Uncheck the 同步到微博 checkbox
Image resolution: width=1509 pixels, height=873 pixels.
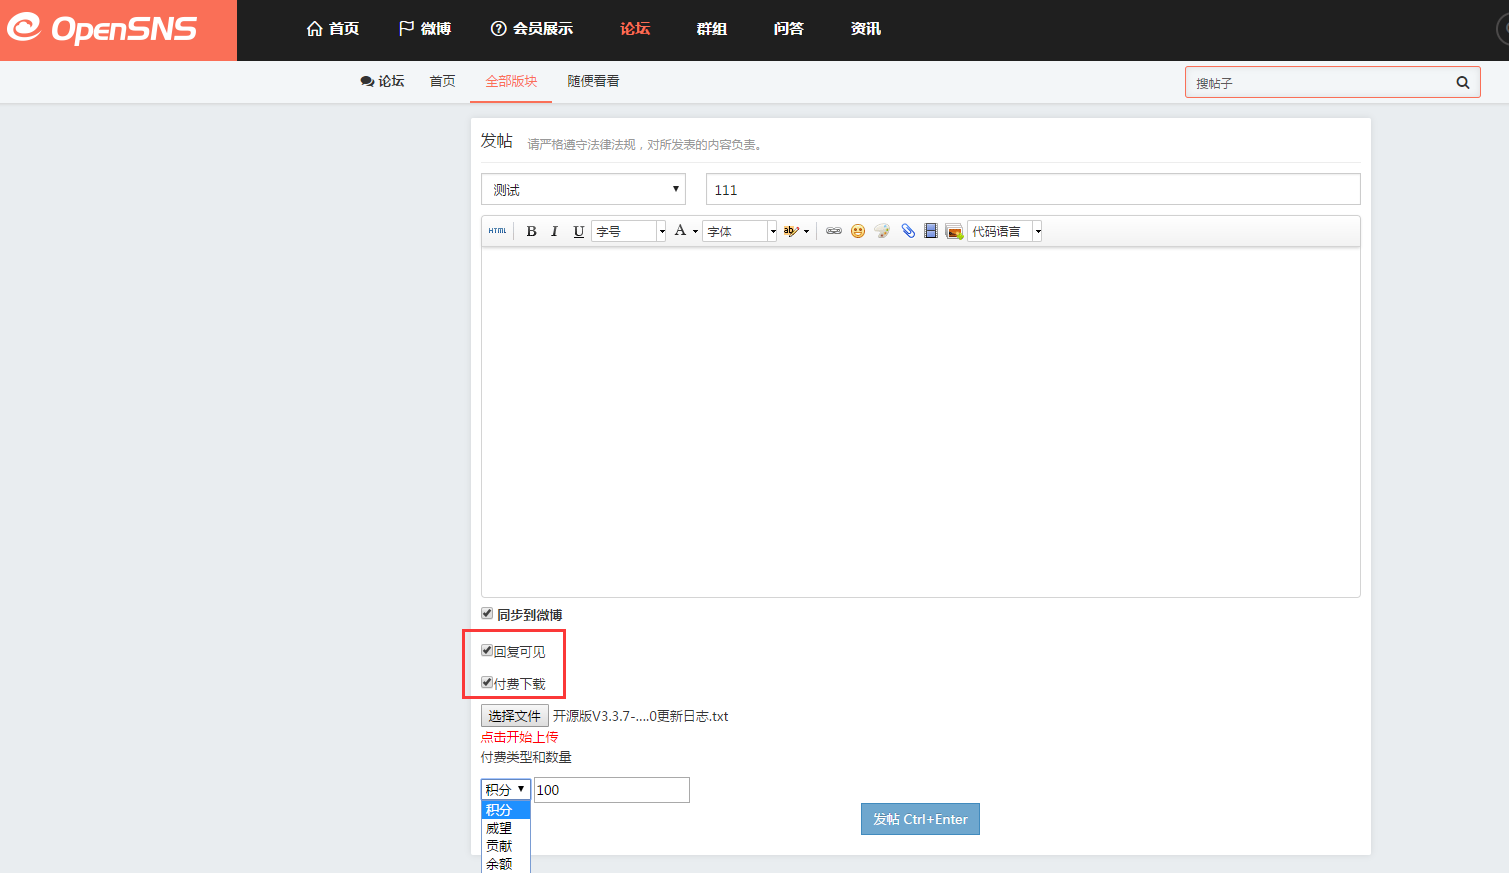[x=487, y=614]
